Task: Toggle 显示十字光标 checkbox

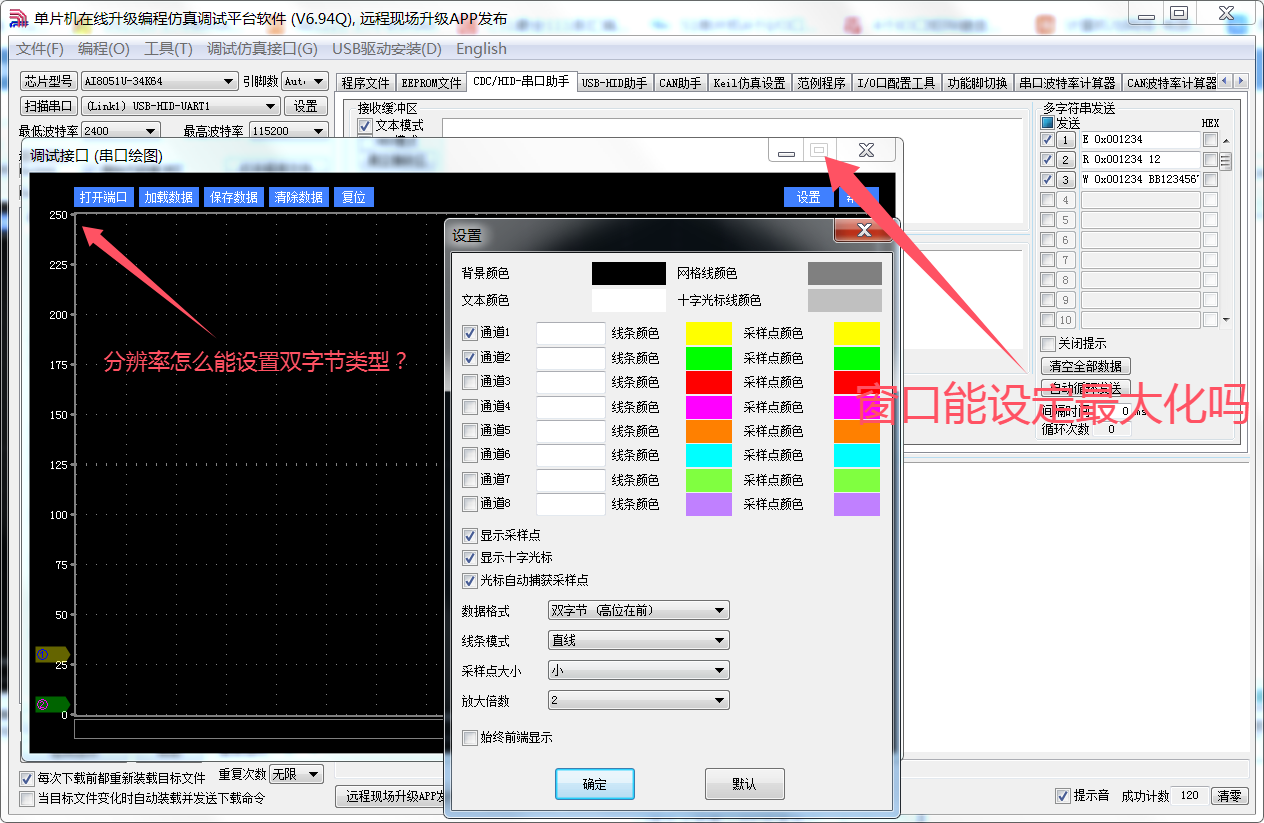Action: point(470,558)
